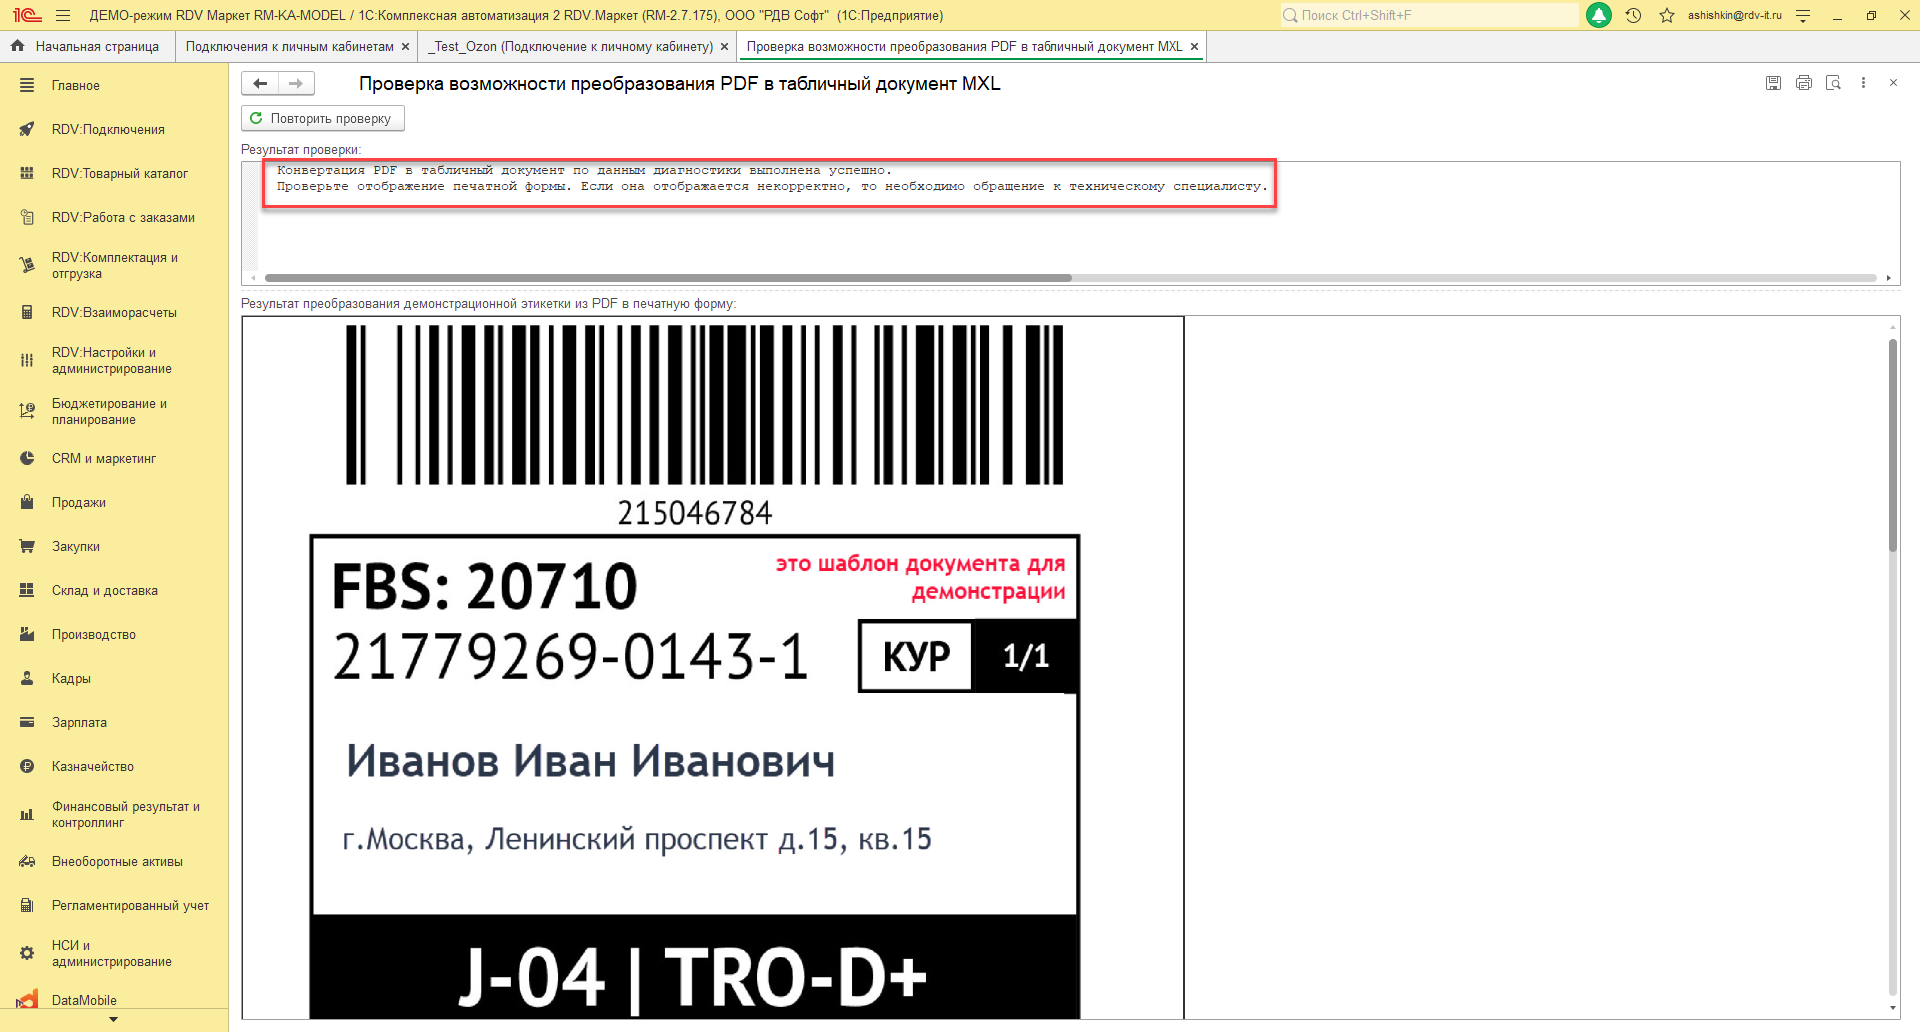Open the three-dot More menu of the form
Viewport: 1920px width, 1032px height.
click(x=1863, y=83)
